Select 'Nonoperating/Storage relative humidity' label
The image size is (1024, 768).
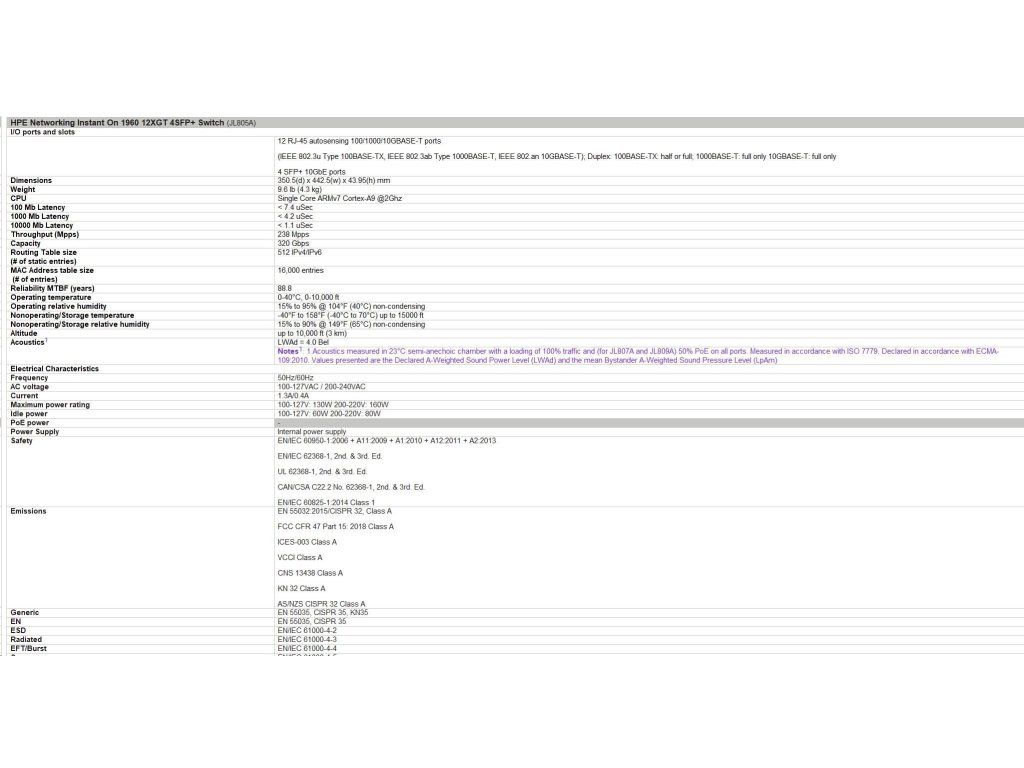80,325
